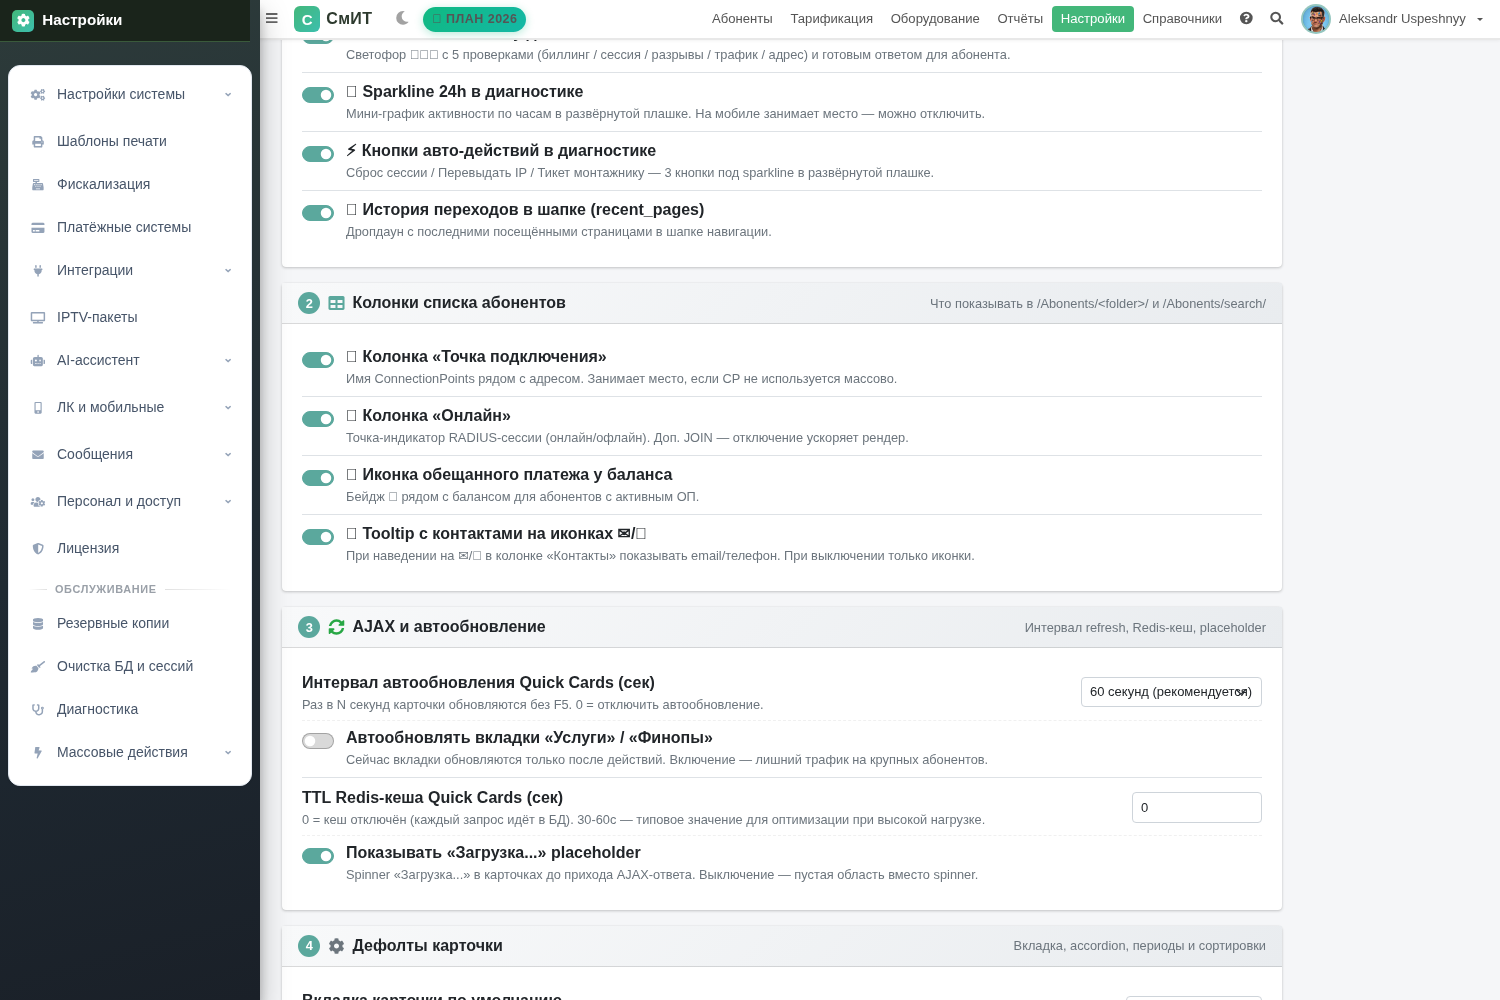Click users icon for Персонал и доступ
This screenshot has height=1000, width=1500.
[38, 502]
